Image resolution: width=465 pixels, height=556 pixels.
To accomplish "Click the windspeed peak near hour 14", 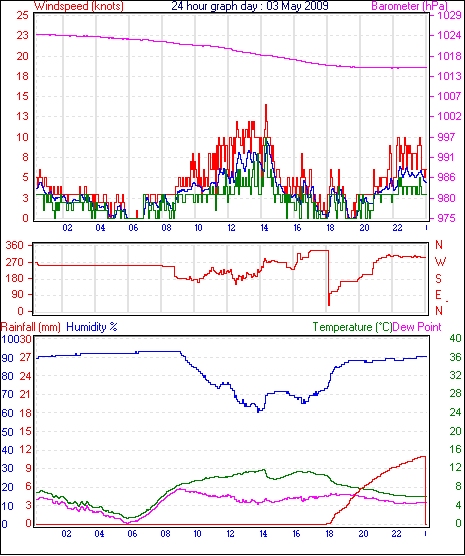I will 266,105.
